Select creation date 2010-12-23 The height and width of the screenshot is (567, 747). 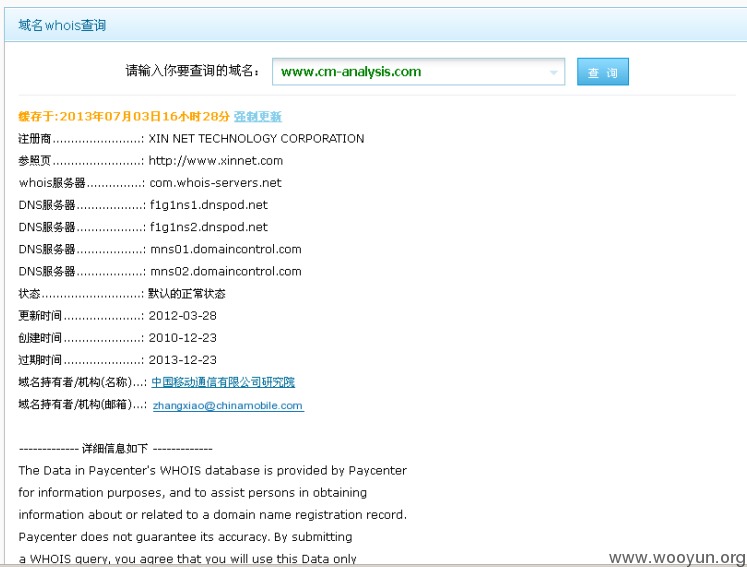182,338
